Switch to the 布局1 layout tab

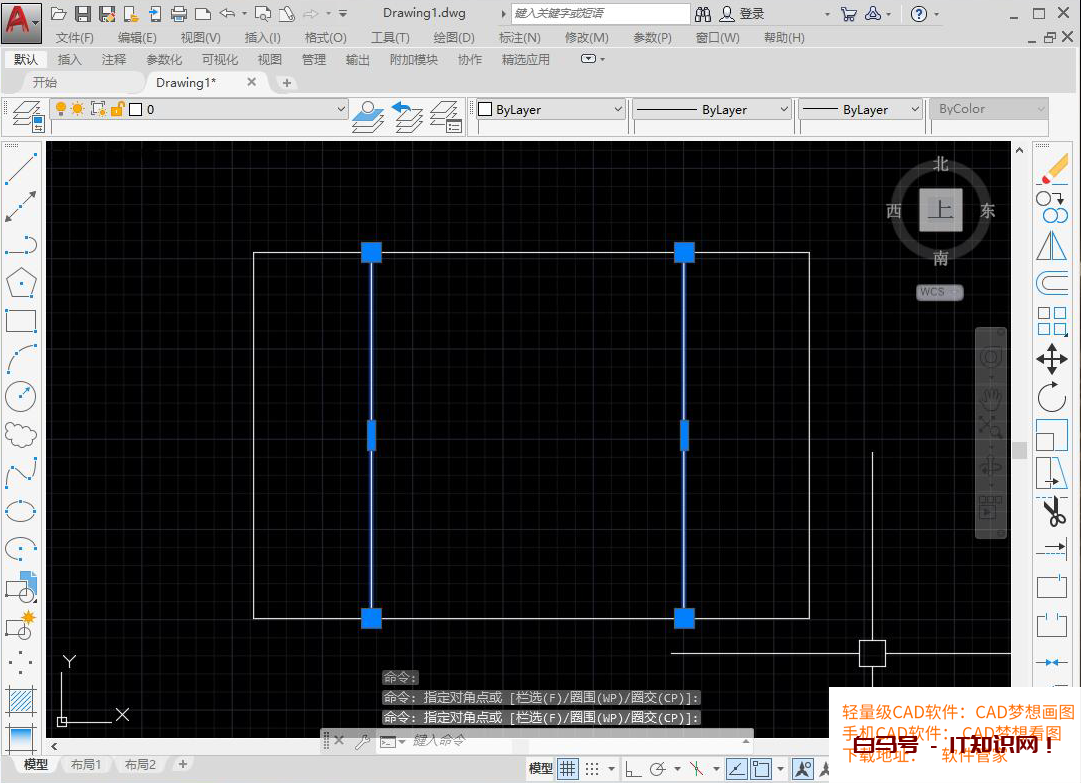tap(86, 763)
